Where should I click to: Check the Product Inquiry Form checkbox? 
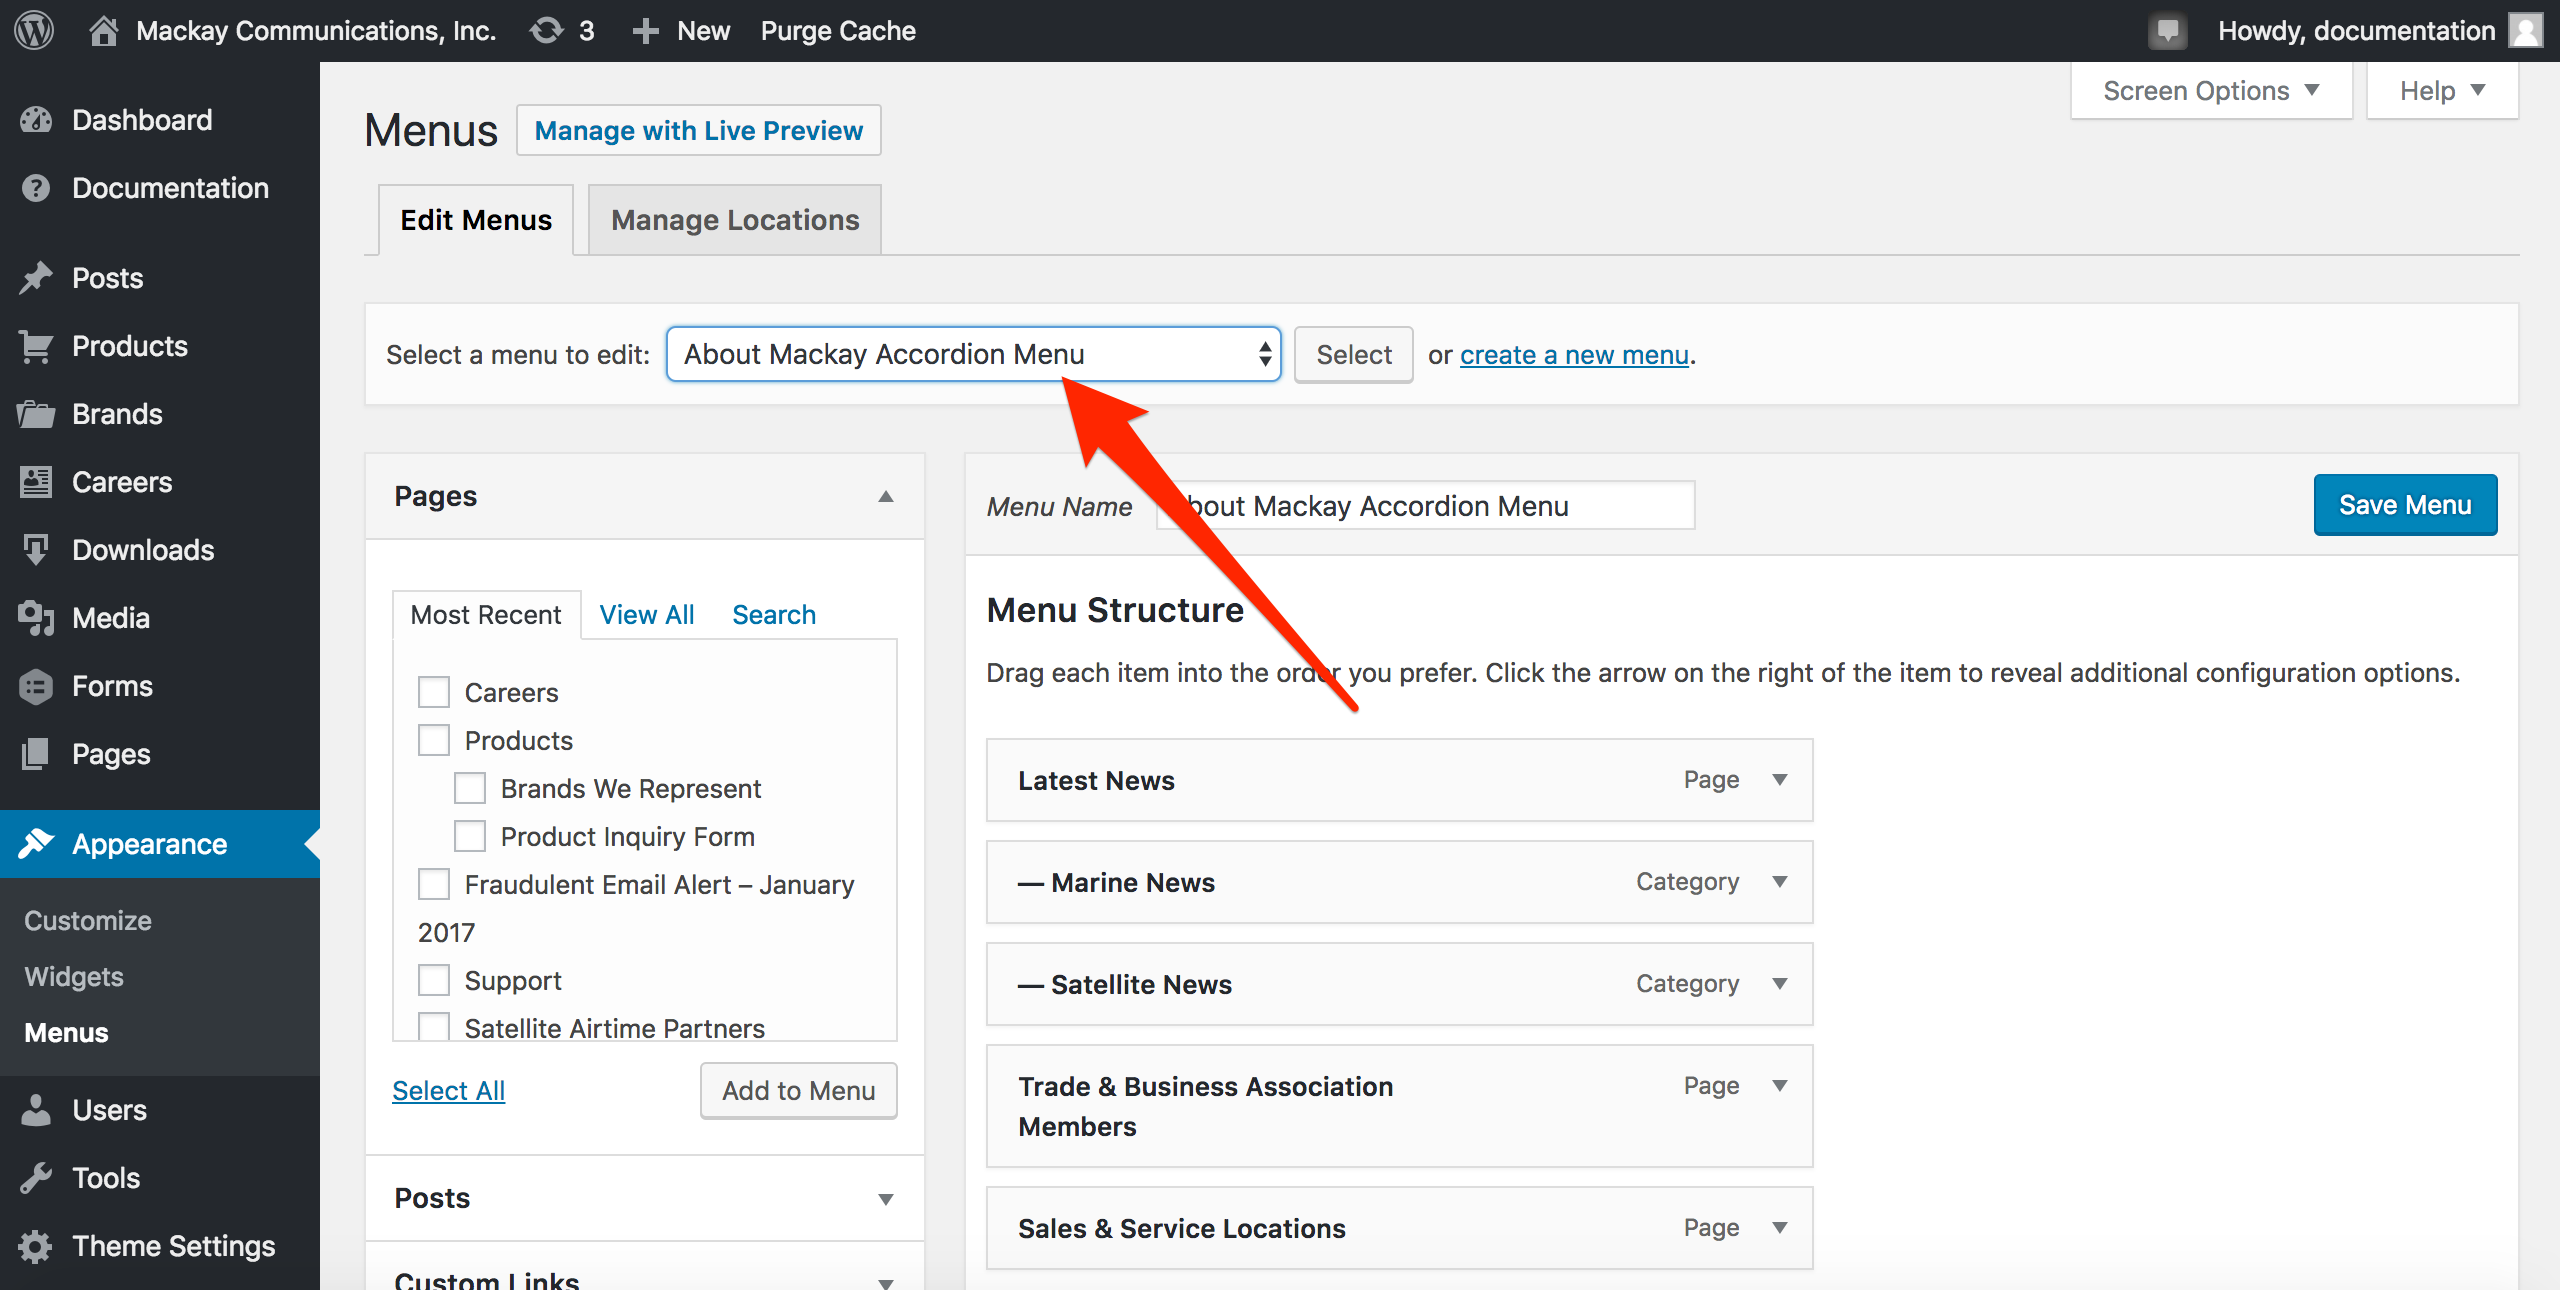click(470, 836)
